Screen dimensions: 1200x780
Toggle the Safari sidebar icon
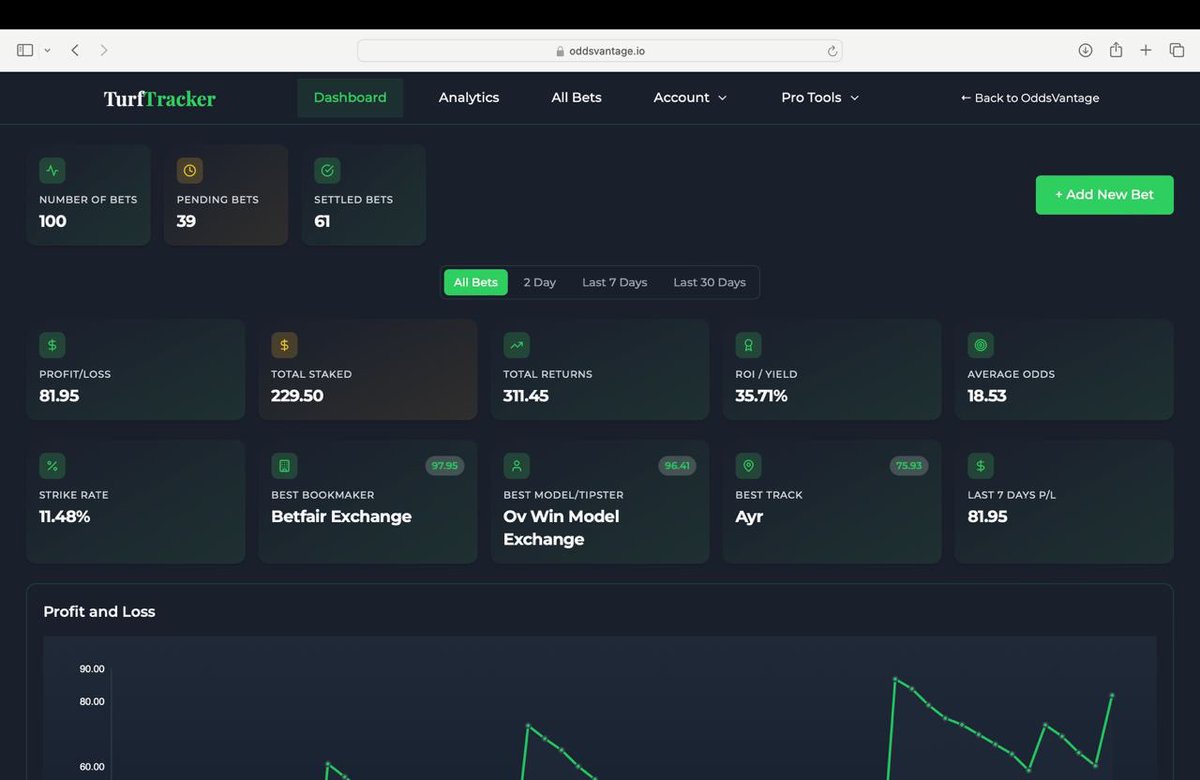click(x=25, y=50)
